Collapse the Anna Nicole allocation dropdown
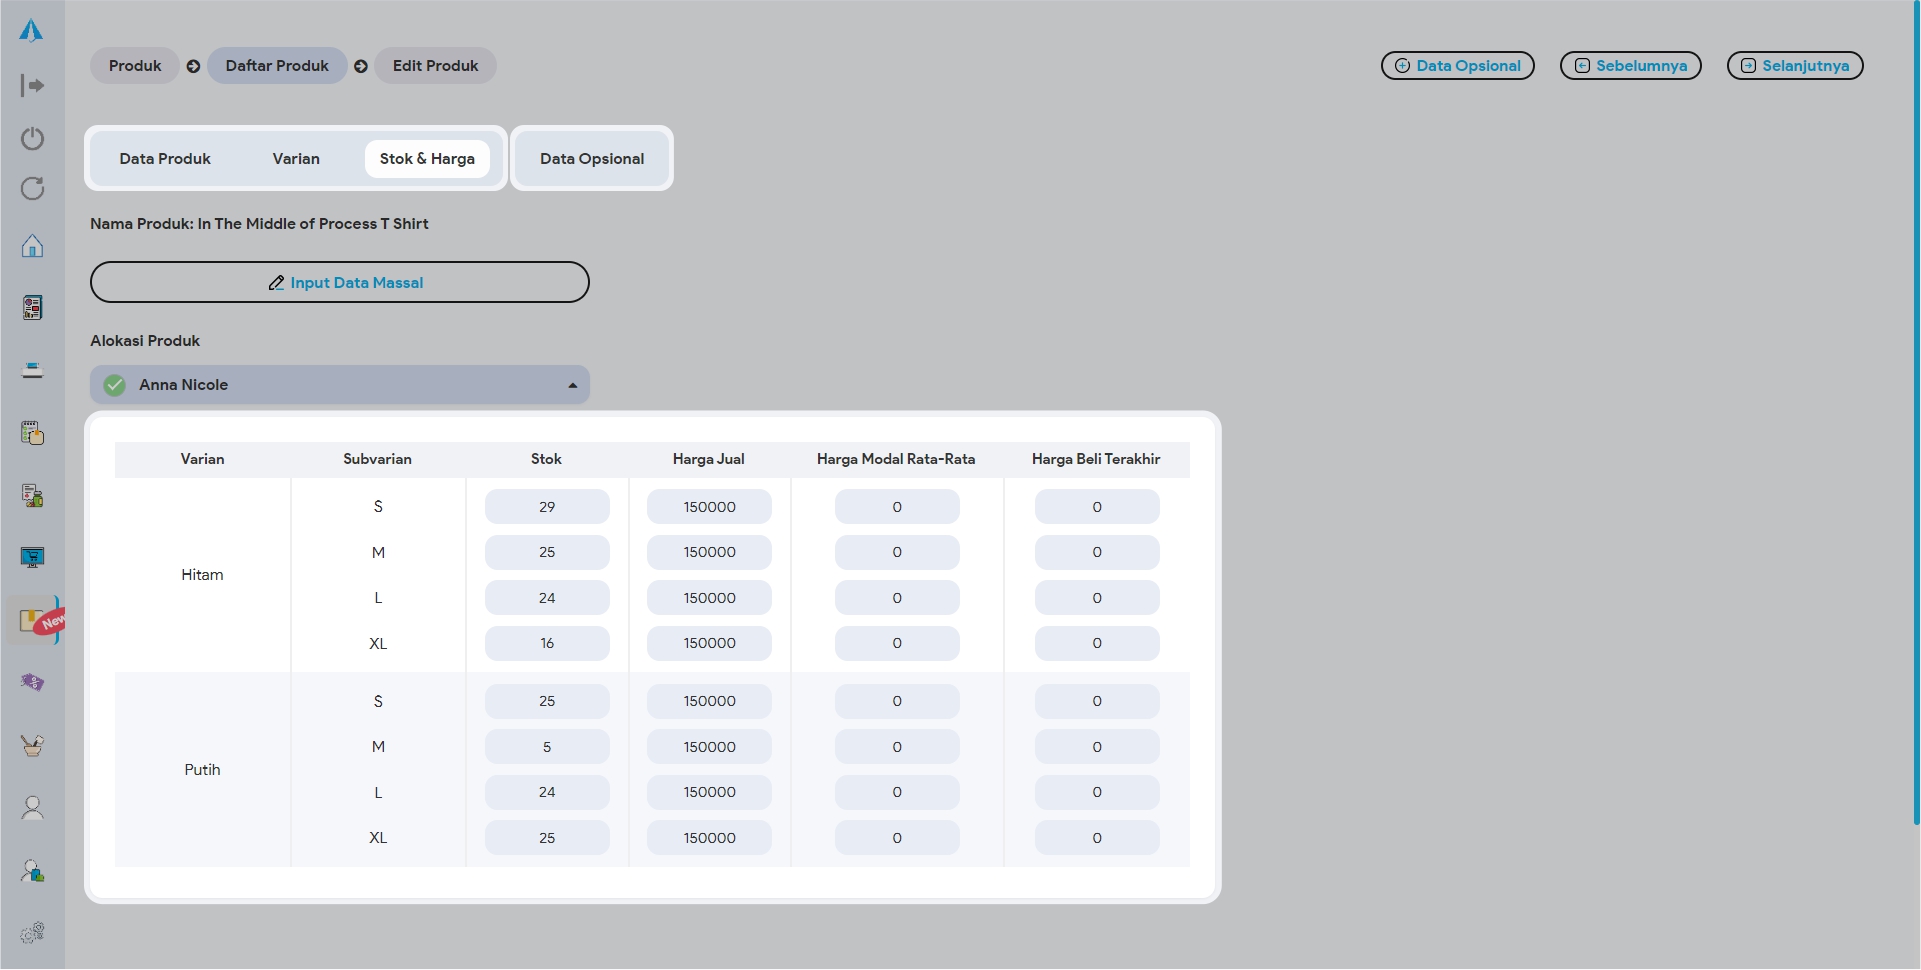Screen dimensions: 1921x970 coord(572,385)
